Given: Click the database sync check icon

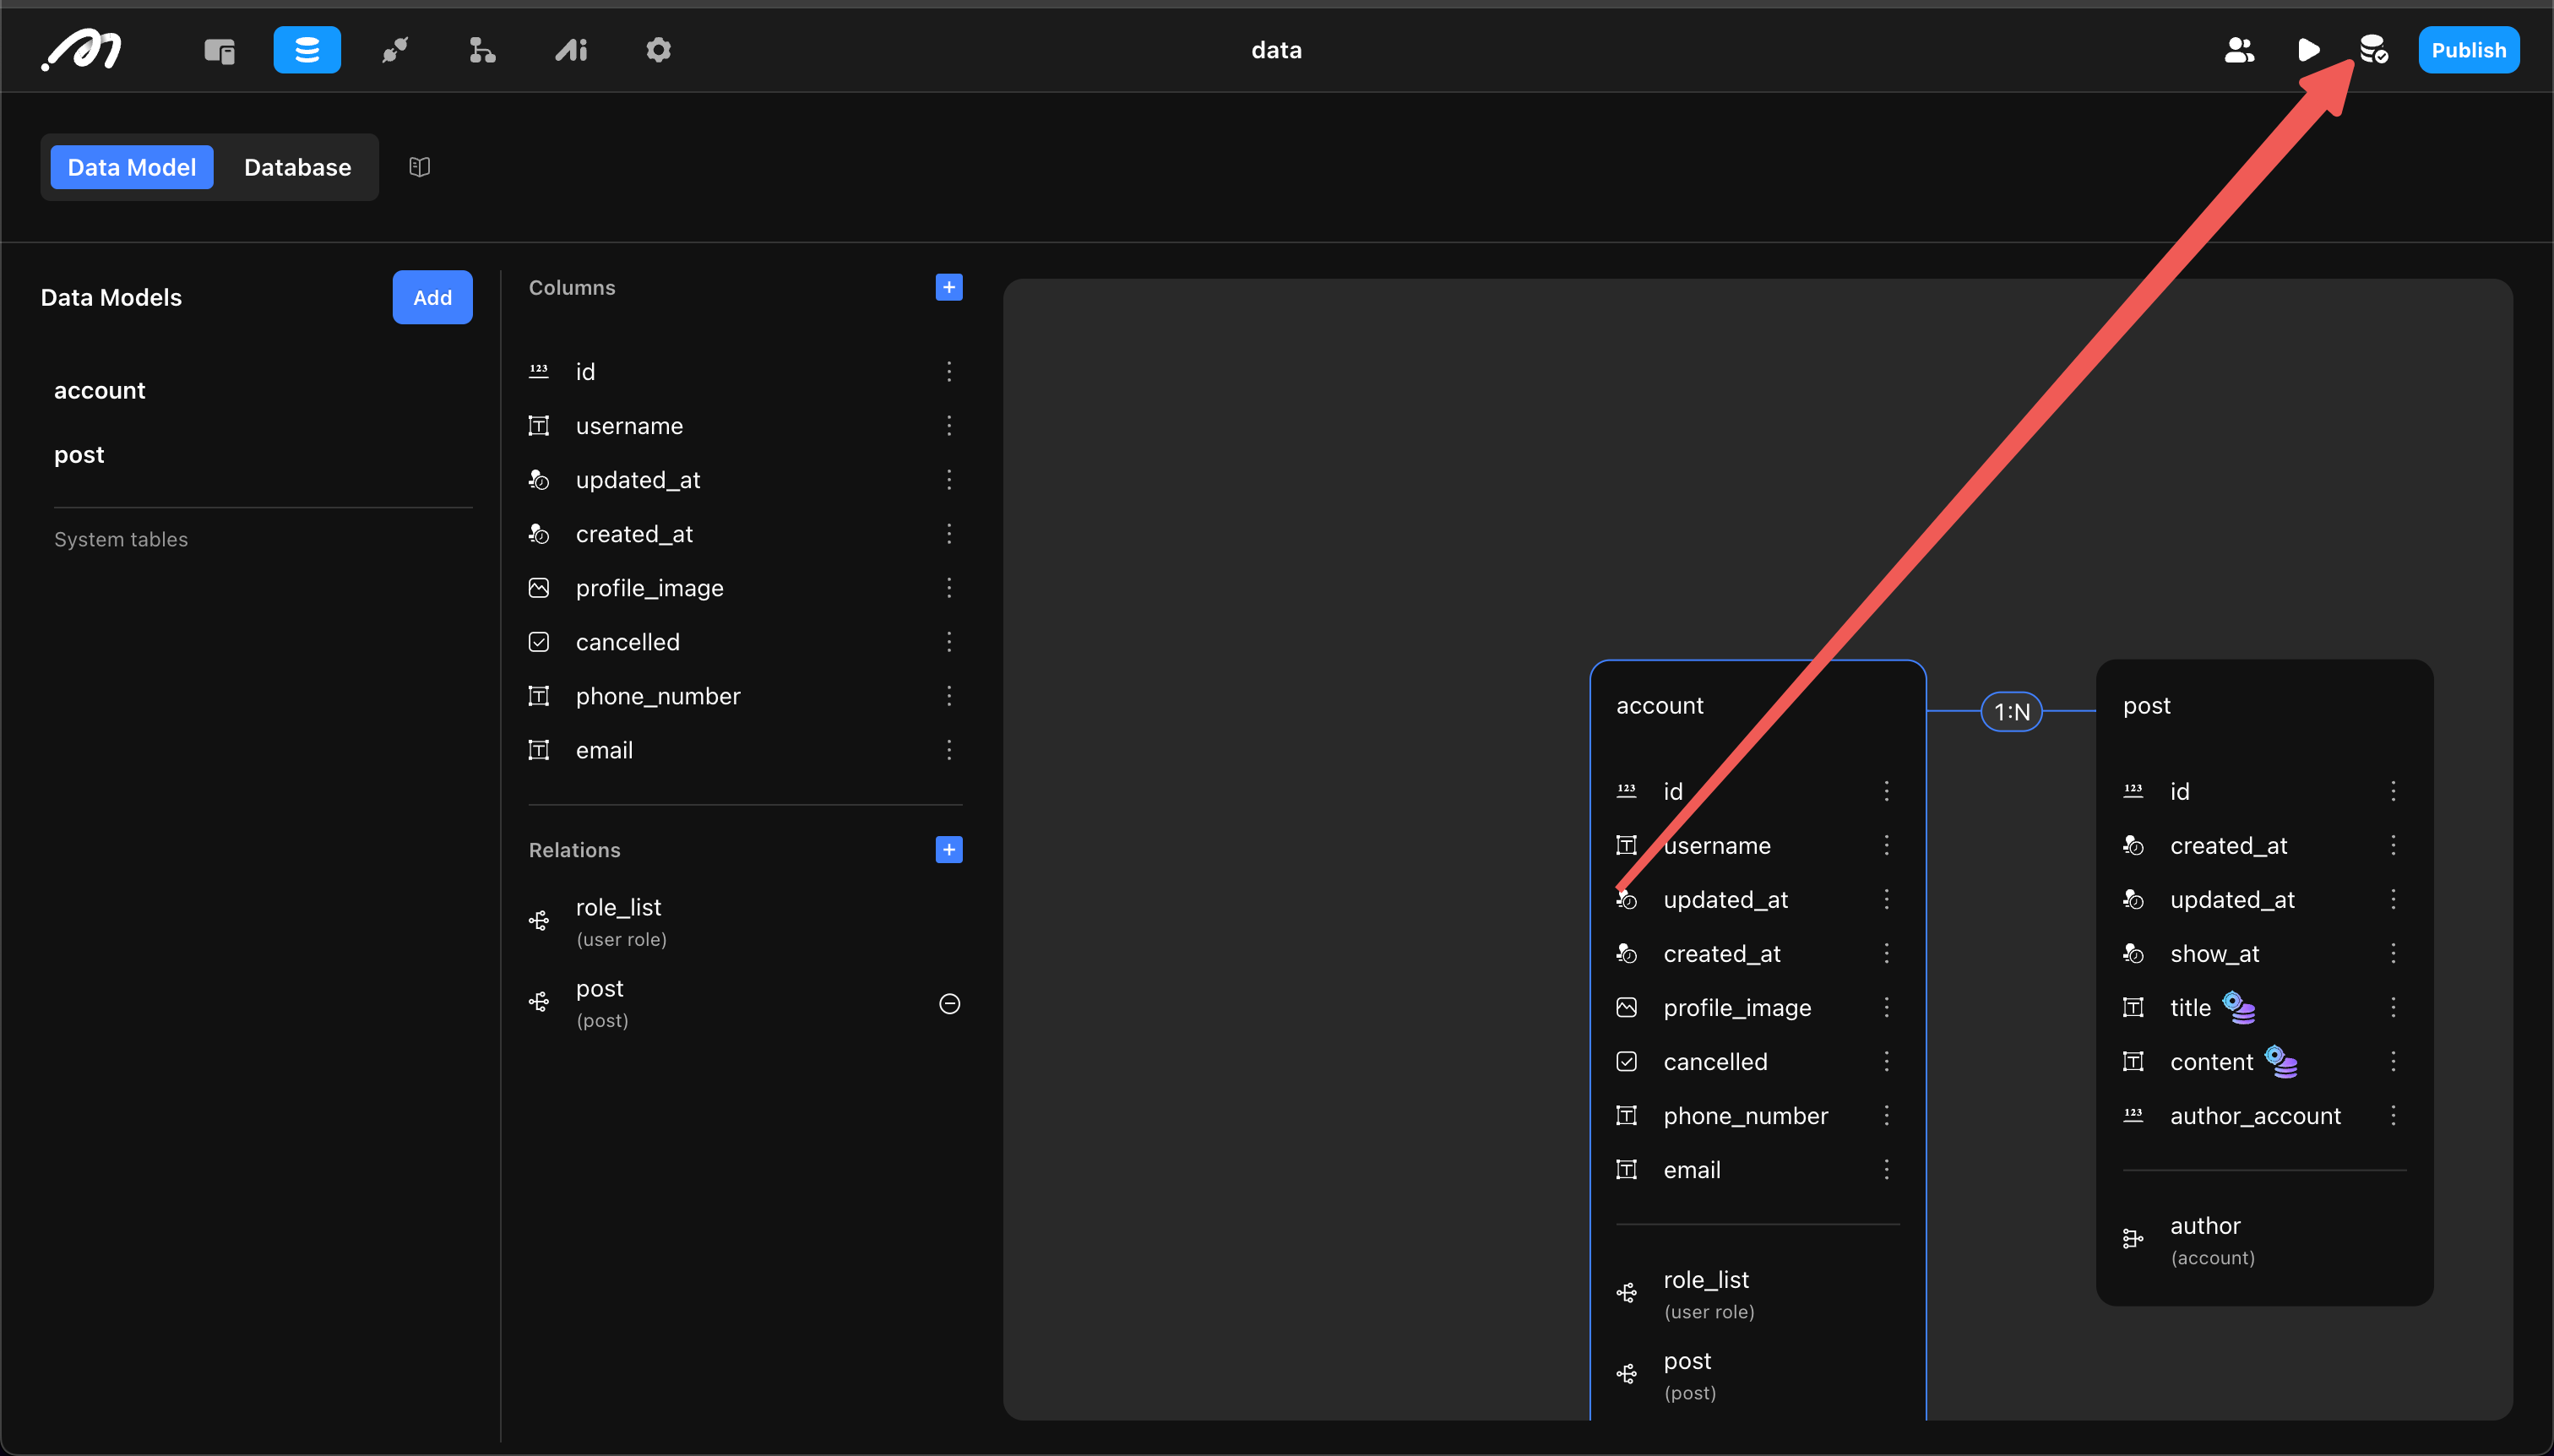Looking at the screenshot, I should pyautogui.click(x=2374, y=50).
